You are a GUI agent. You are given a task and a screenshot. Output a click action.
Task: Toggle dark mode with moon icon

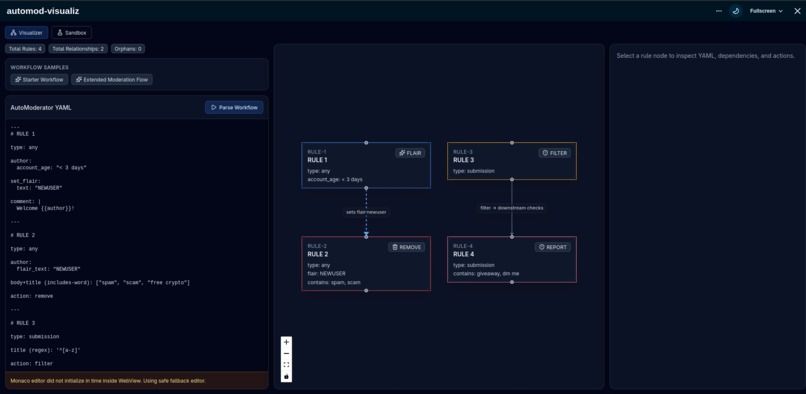pos(736,11)
